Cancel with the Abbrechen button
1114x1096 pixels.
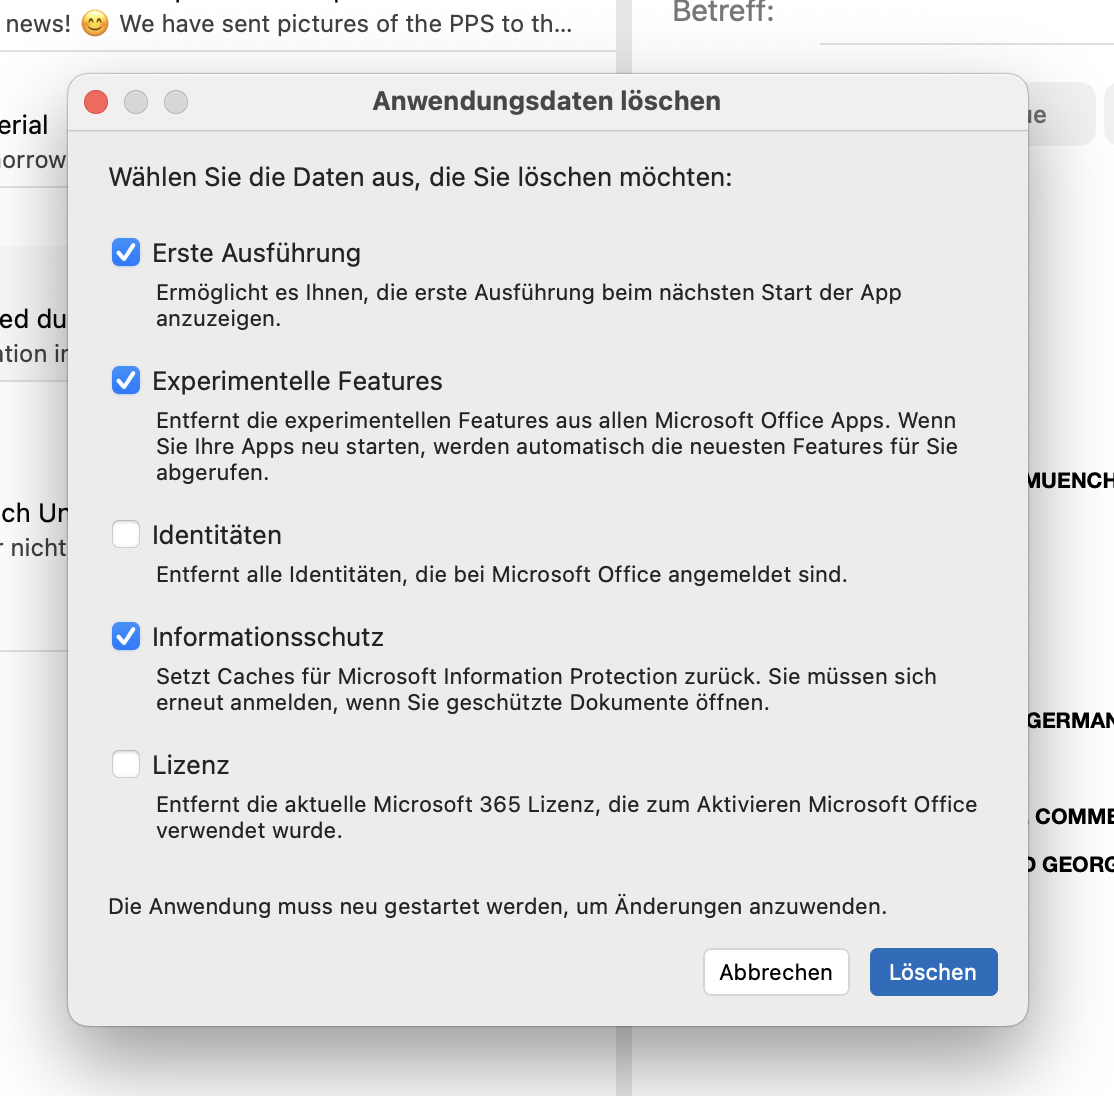point(776,972)
